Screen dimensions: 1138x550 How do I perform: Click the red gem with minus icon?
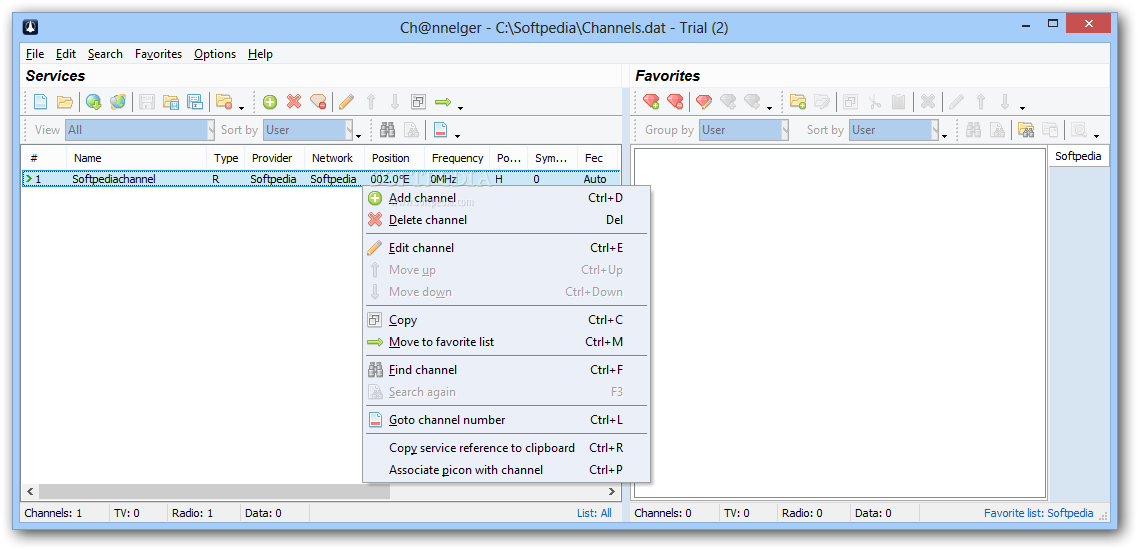tap(675, 102)
